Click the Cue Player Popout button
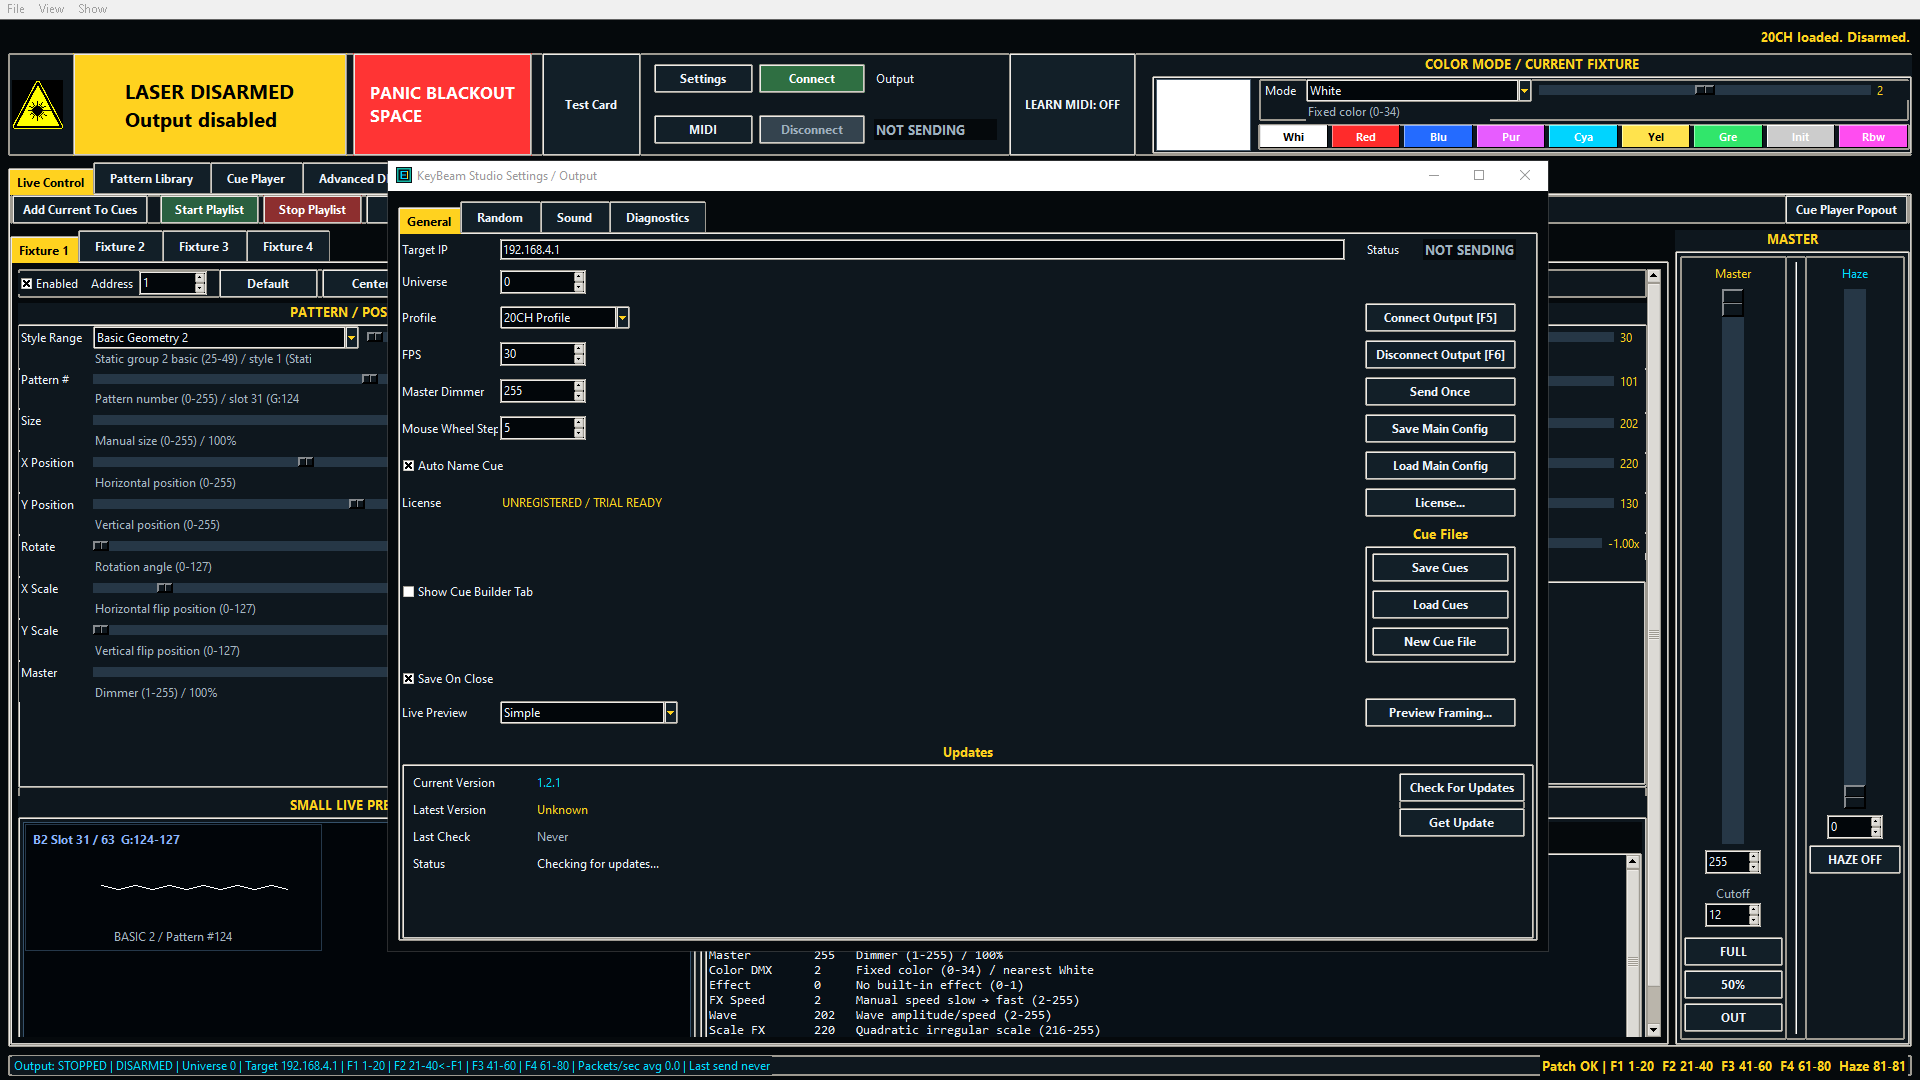Image resolution: width=1920 pixels, height=1080 pixels. pos(1846,210)
